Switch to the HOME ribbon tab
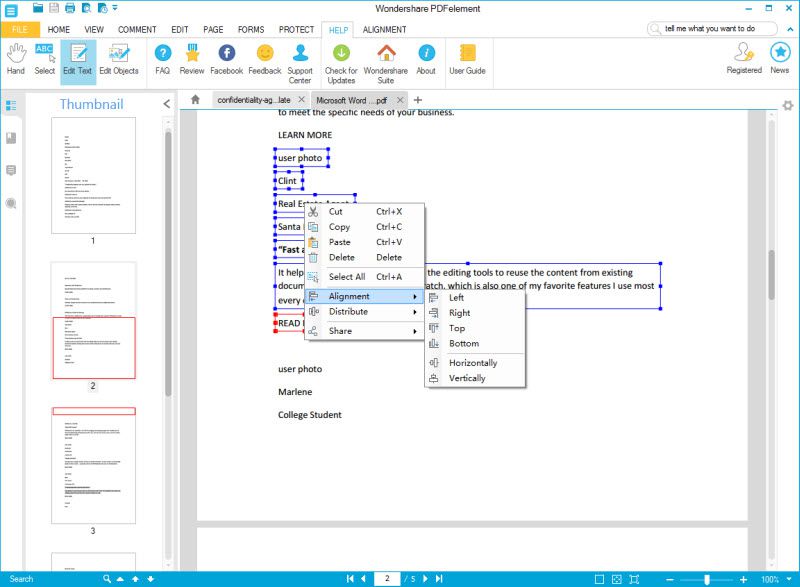The width and height of the screenshot is (800, 587). tap(59, 30)
